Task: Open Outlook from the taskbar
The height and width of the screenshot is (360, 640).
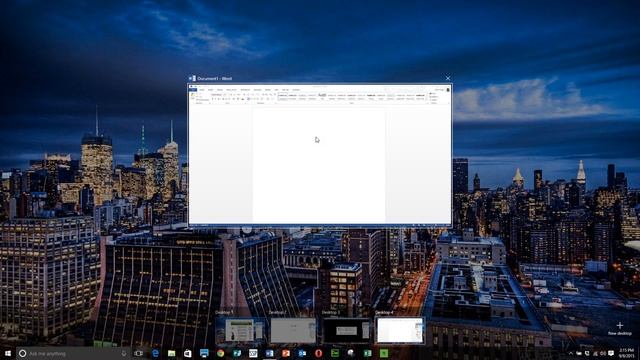Action: tap(302, 353)
